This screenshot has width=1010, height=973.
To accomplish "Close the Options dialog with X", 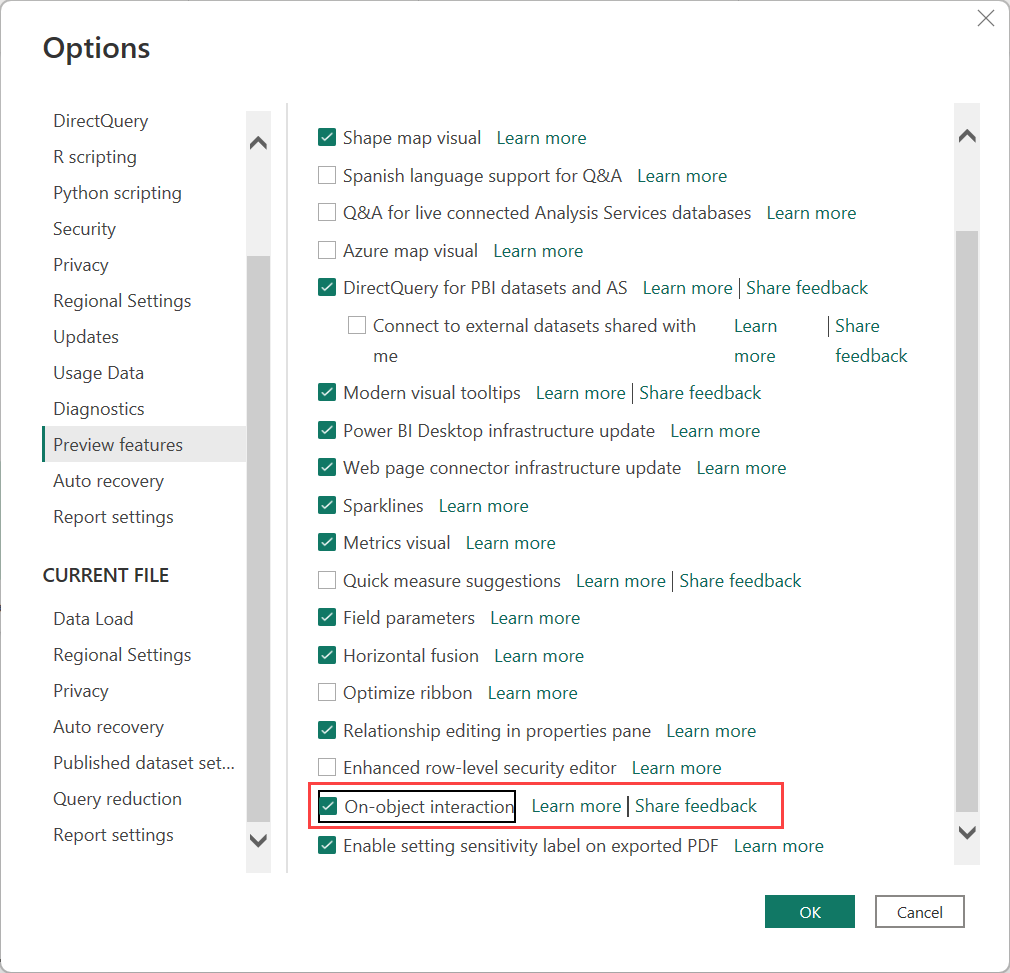I will click(x=986, y=18).
